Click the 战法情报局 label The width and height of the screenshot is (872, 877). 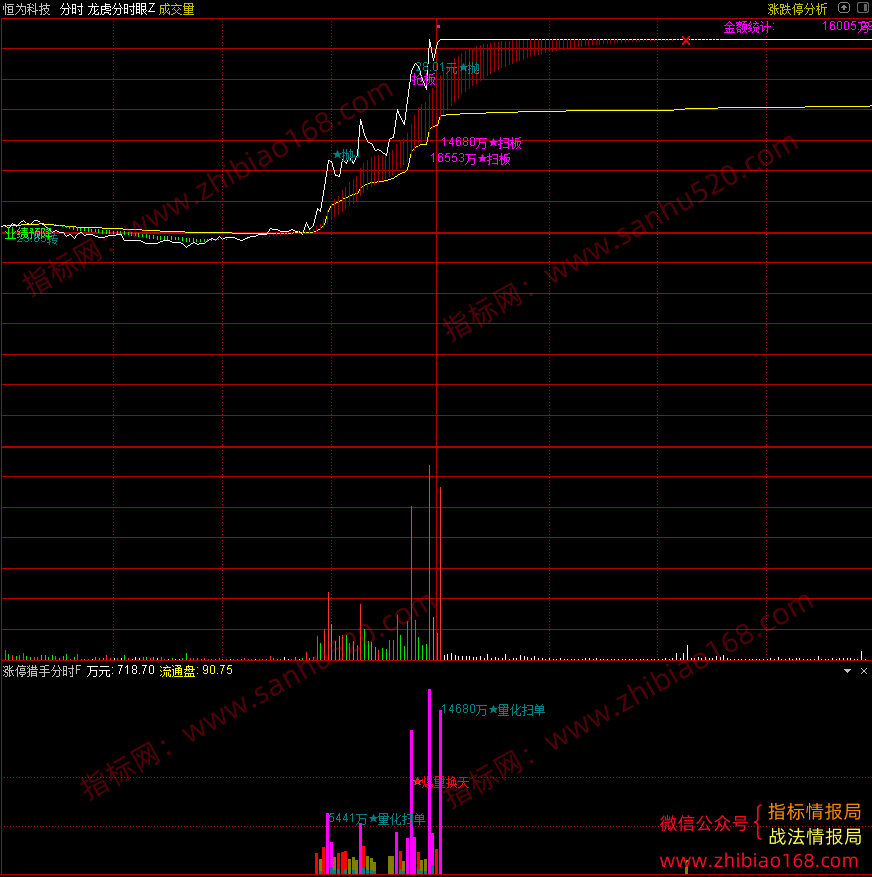(x=814, y=836)
